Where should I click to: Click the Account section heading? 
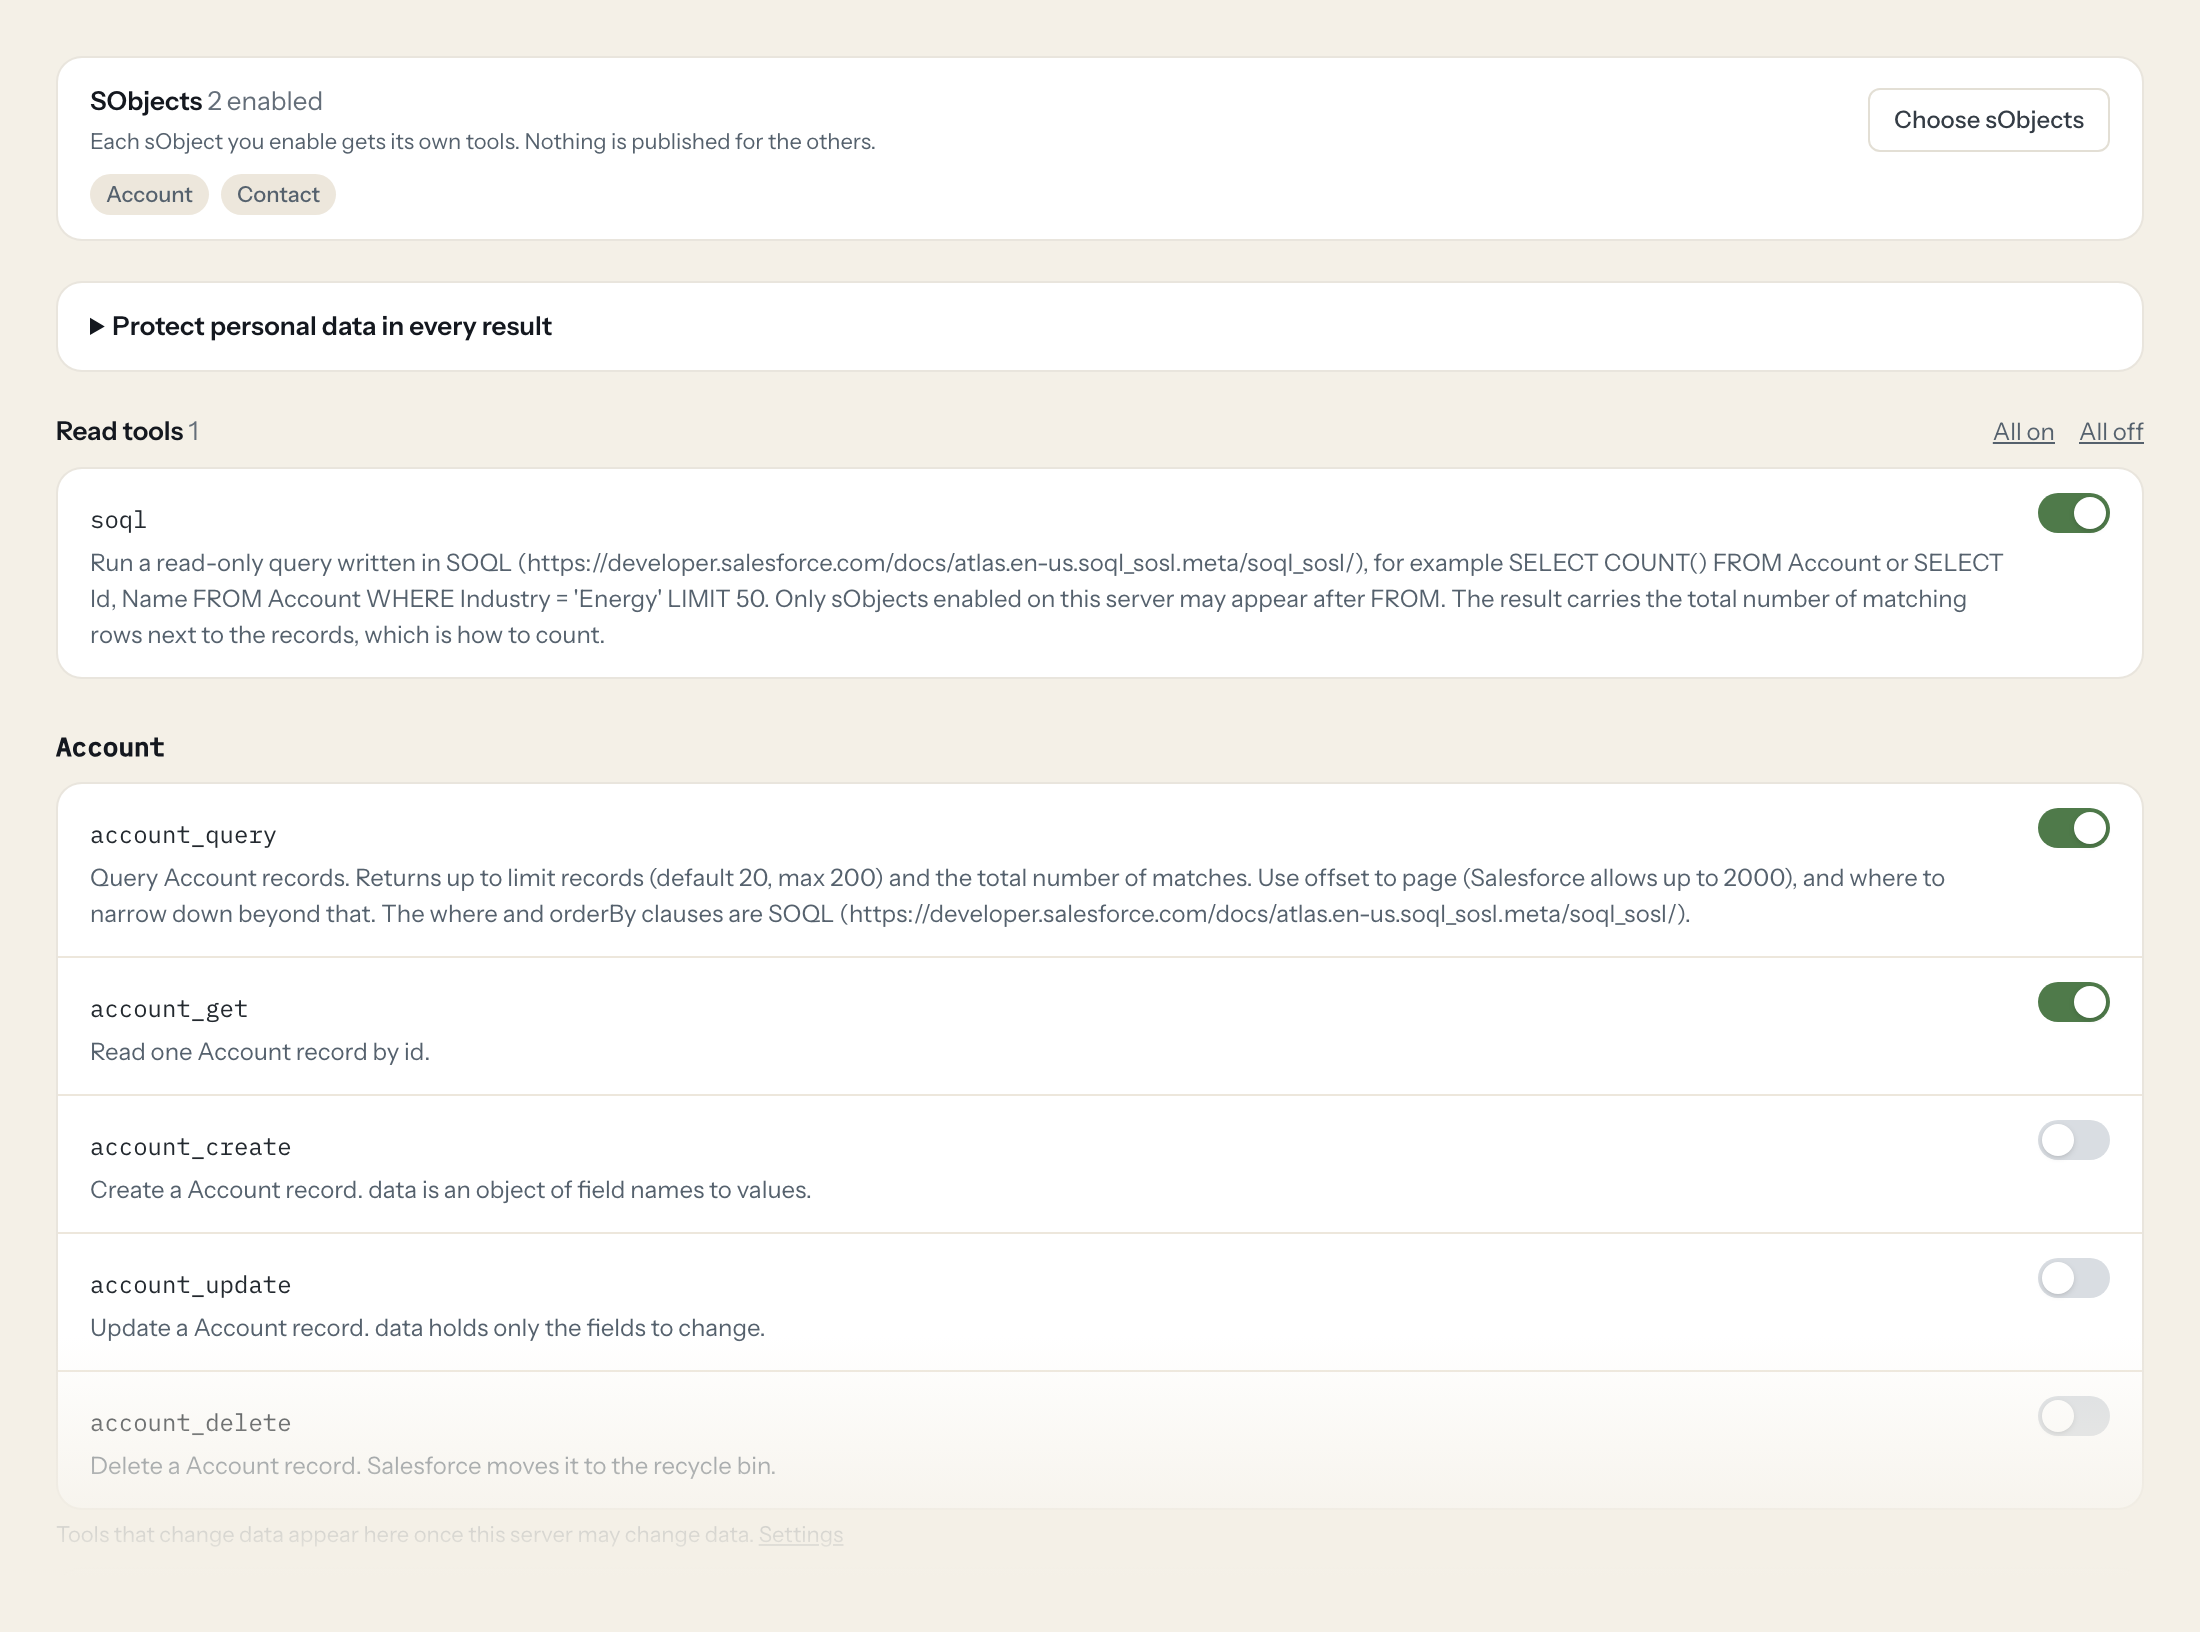pyautogui.click(x=110, y=747)
